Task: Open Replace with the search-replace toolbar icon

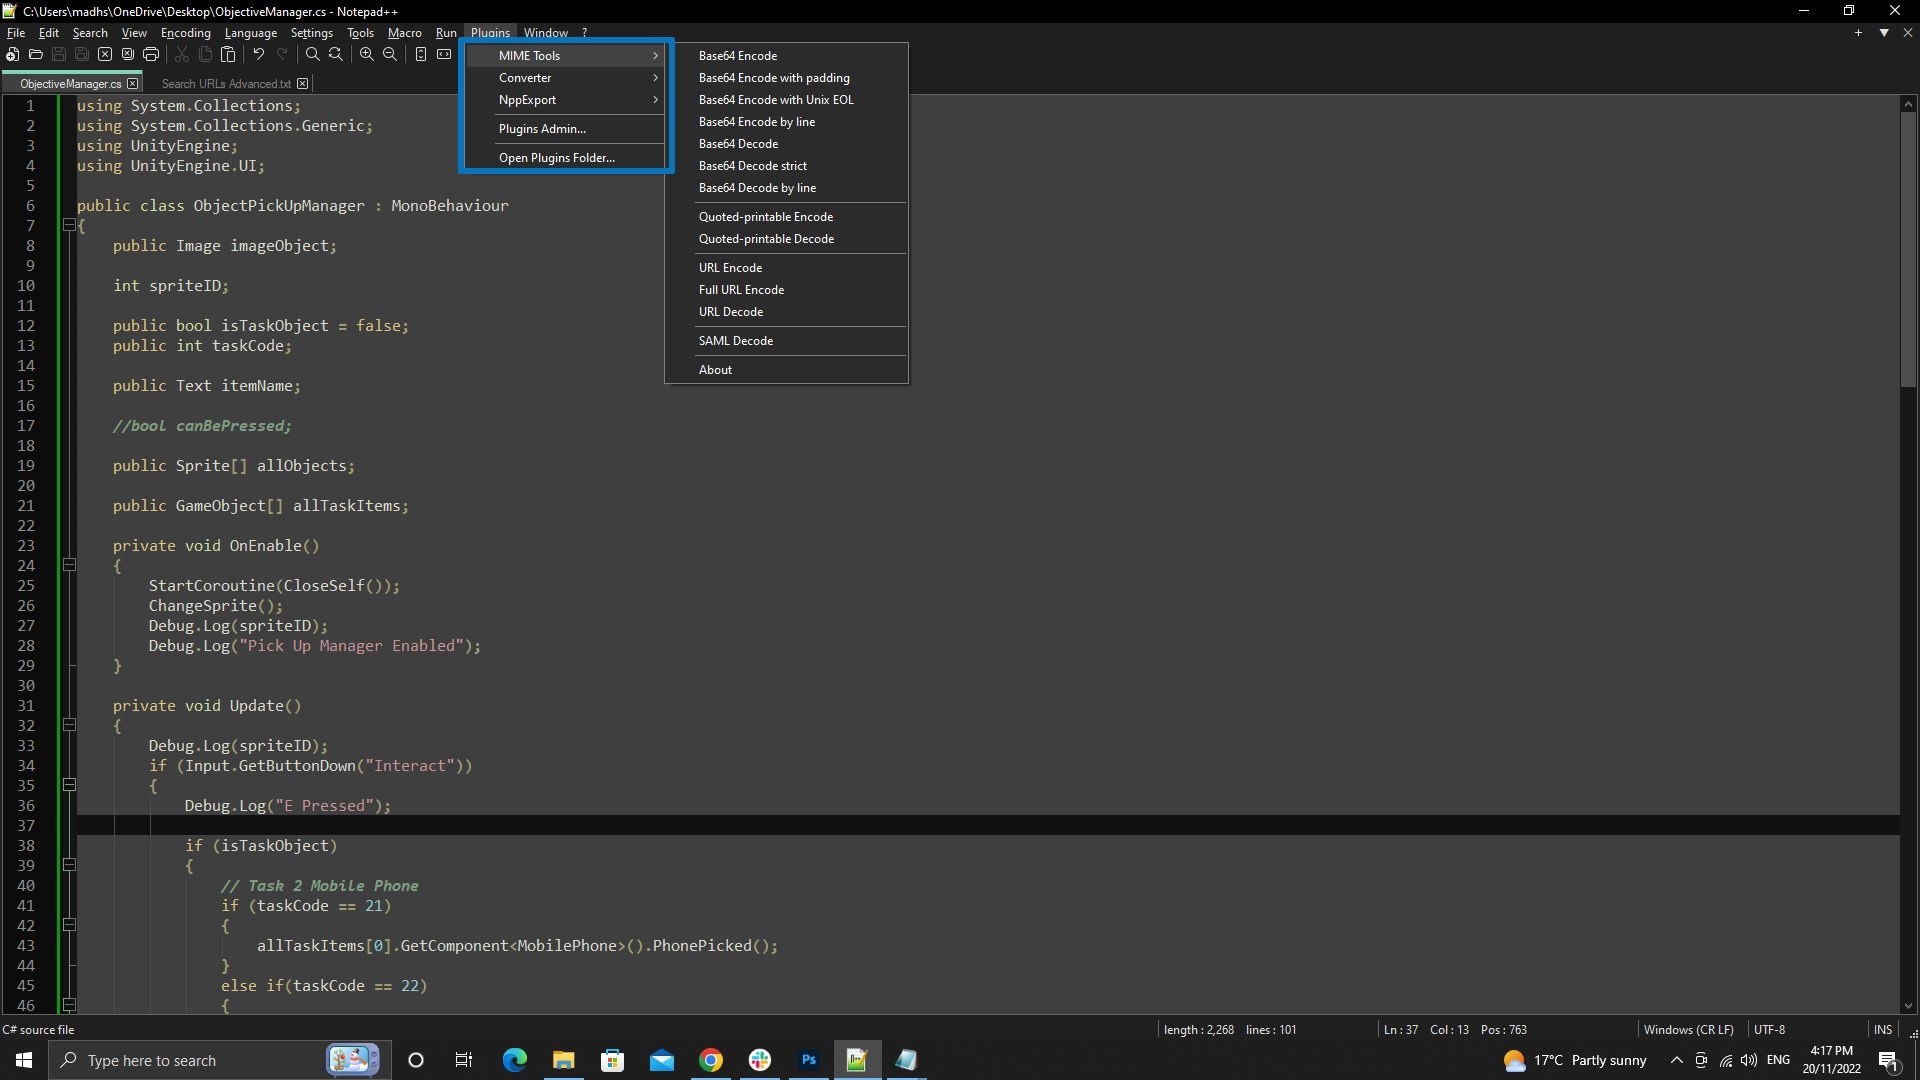Action: coord(336,55)
